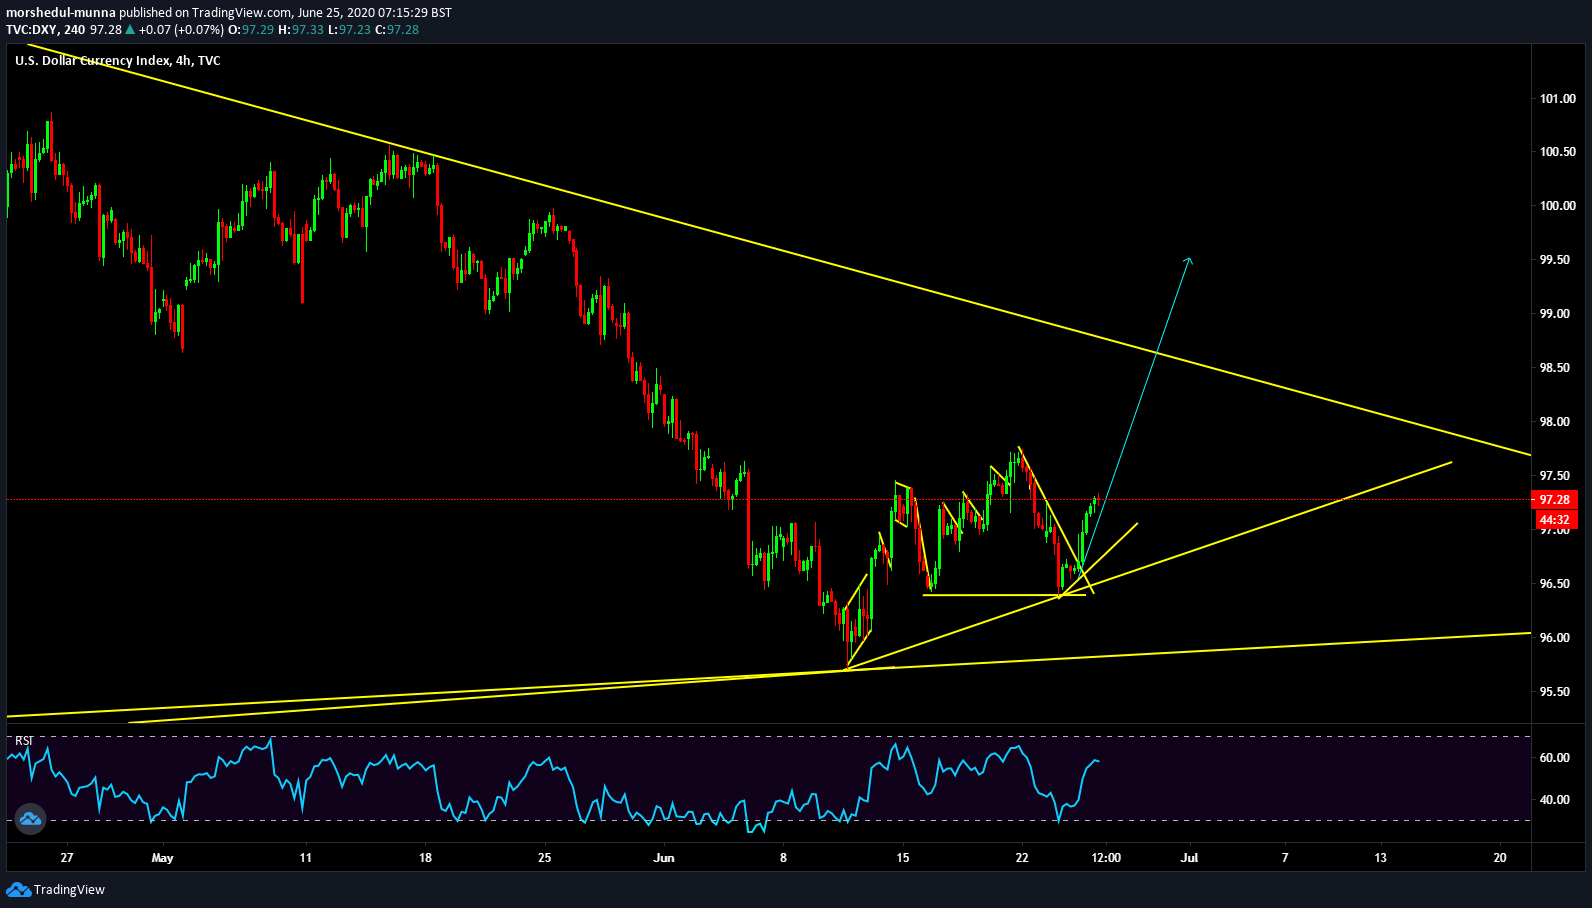Click the 99.50 price axis label

click(1554, 260)
